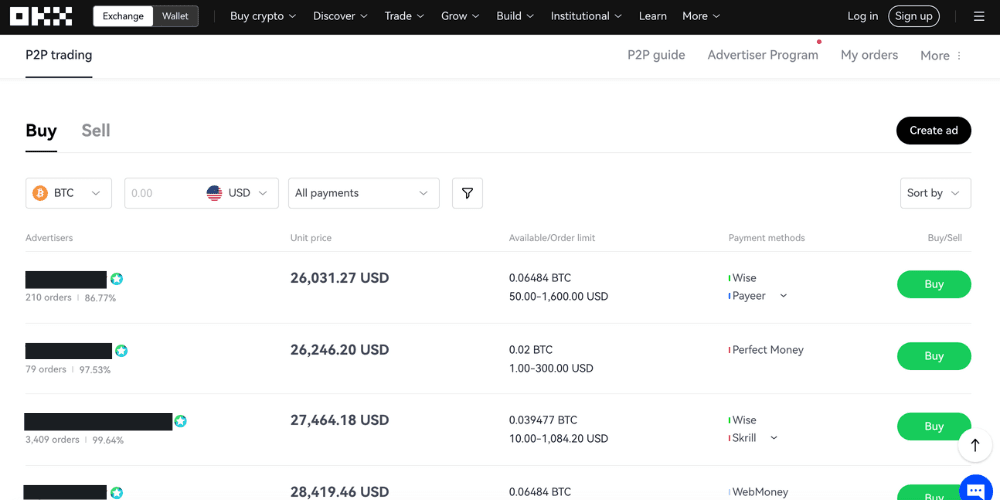Select the Exchange toggle

123,16
